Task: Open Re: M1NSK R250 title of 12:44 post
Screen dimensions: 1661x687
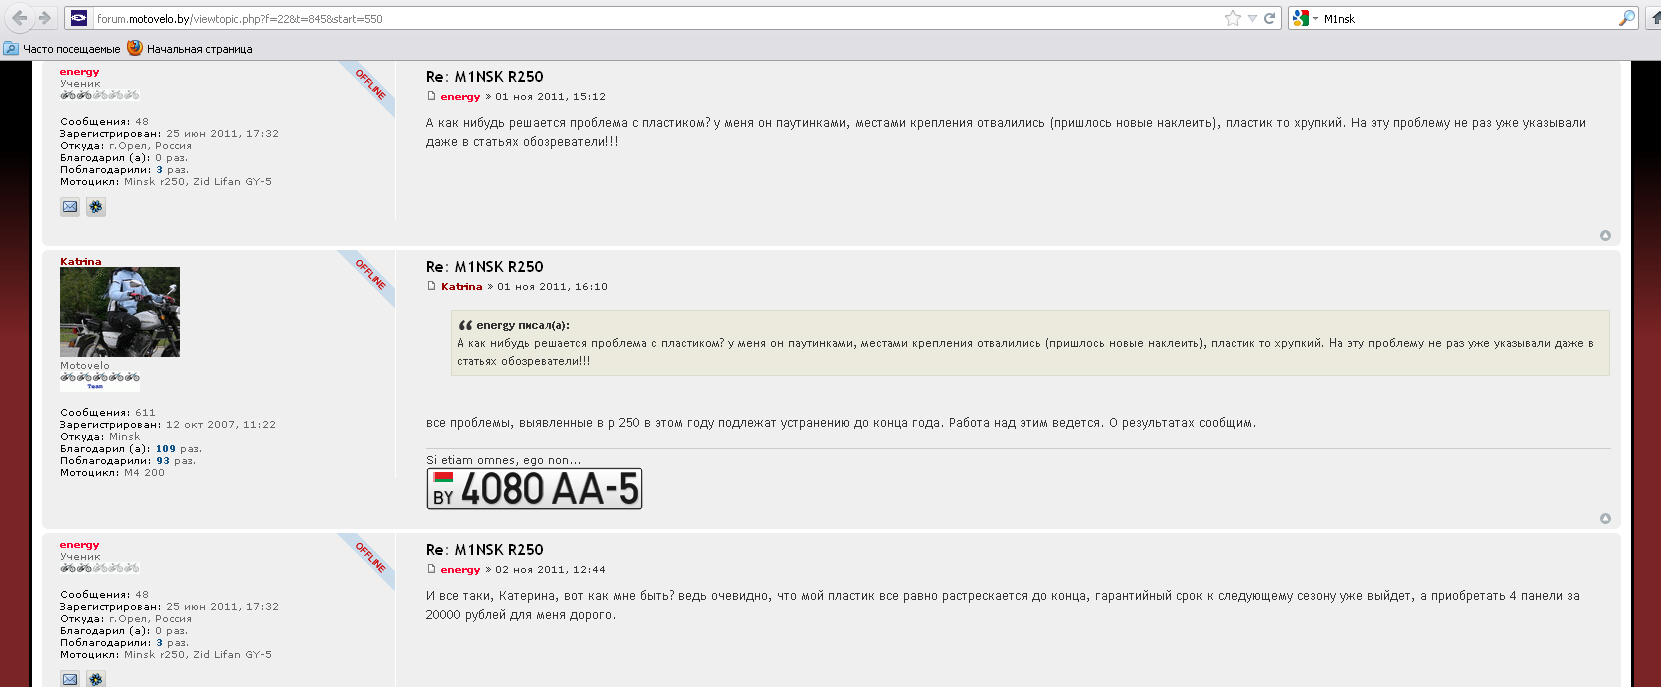Action: (x=485, y=550)
